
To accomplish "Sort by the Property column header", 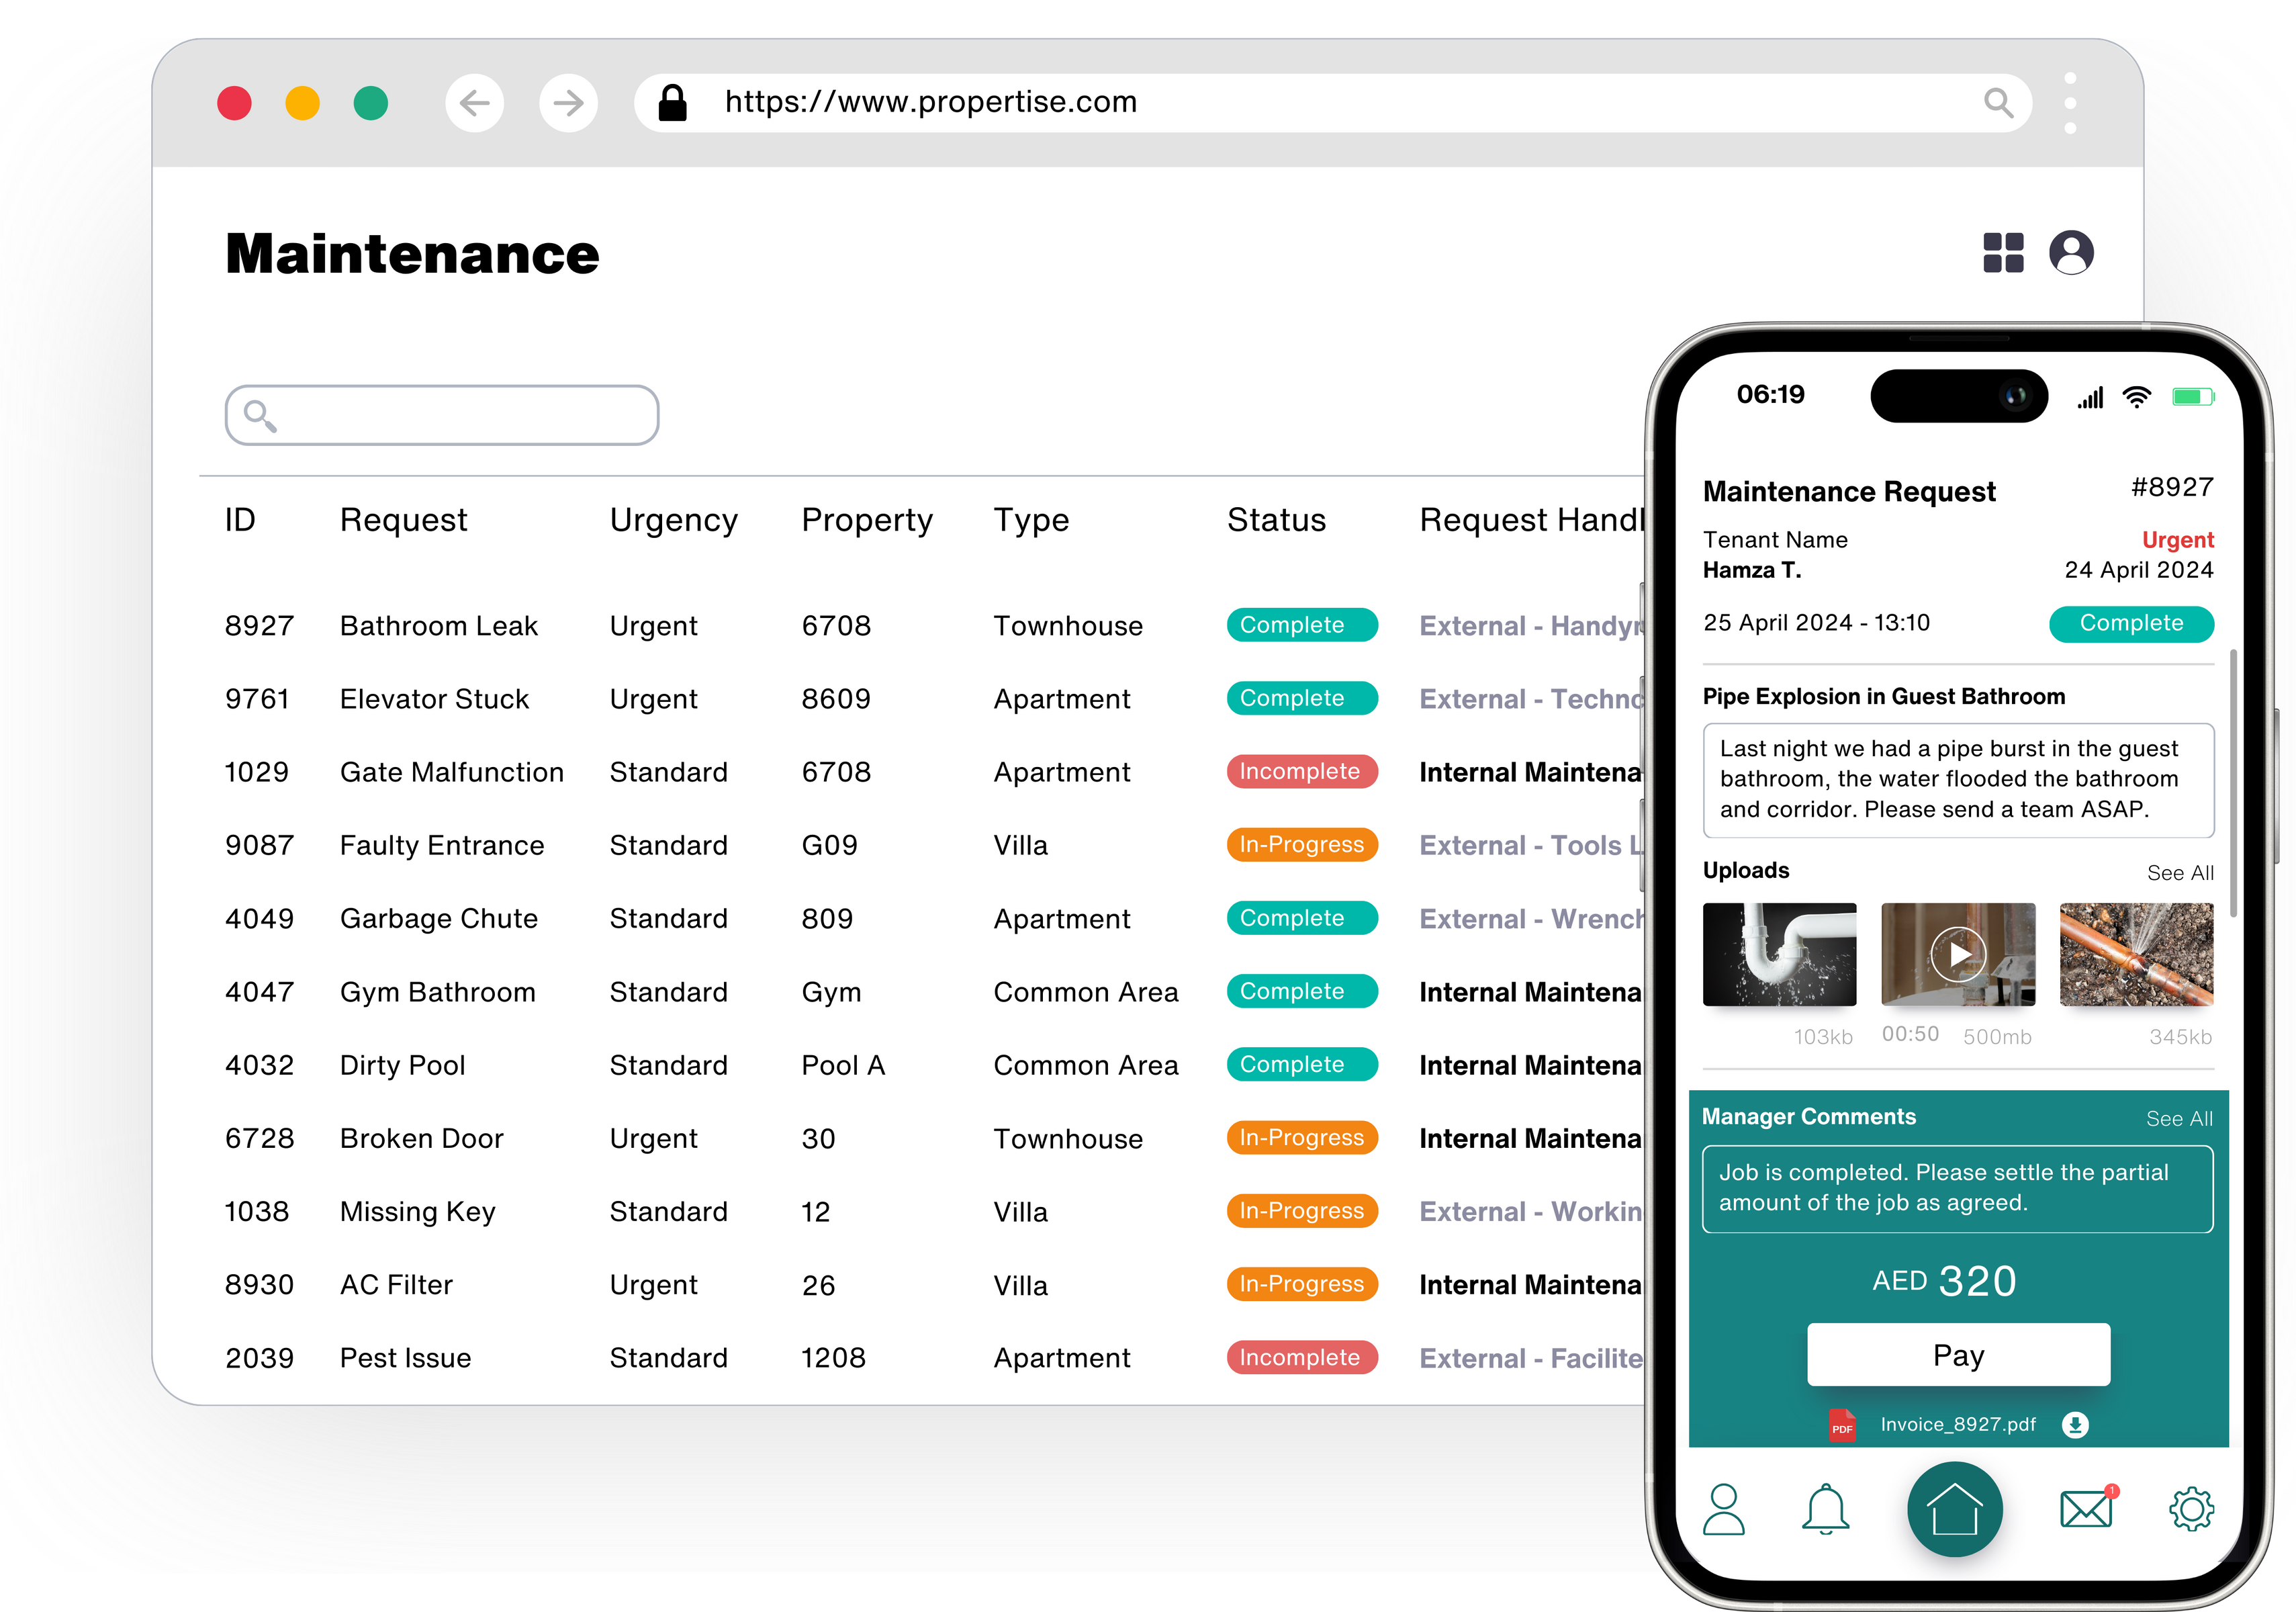I will pos(866,521).
